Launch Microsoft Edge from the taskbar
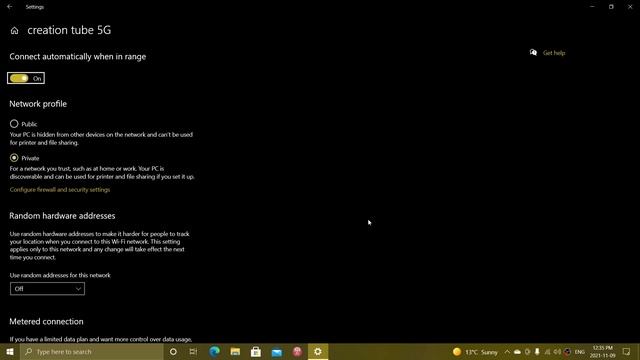 pyautogui.click(x=214, y=351)
